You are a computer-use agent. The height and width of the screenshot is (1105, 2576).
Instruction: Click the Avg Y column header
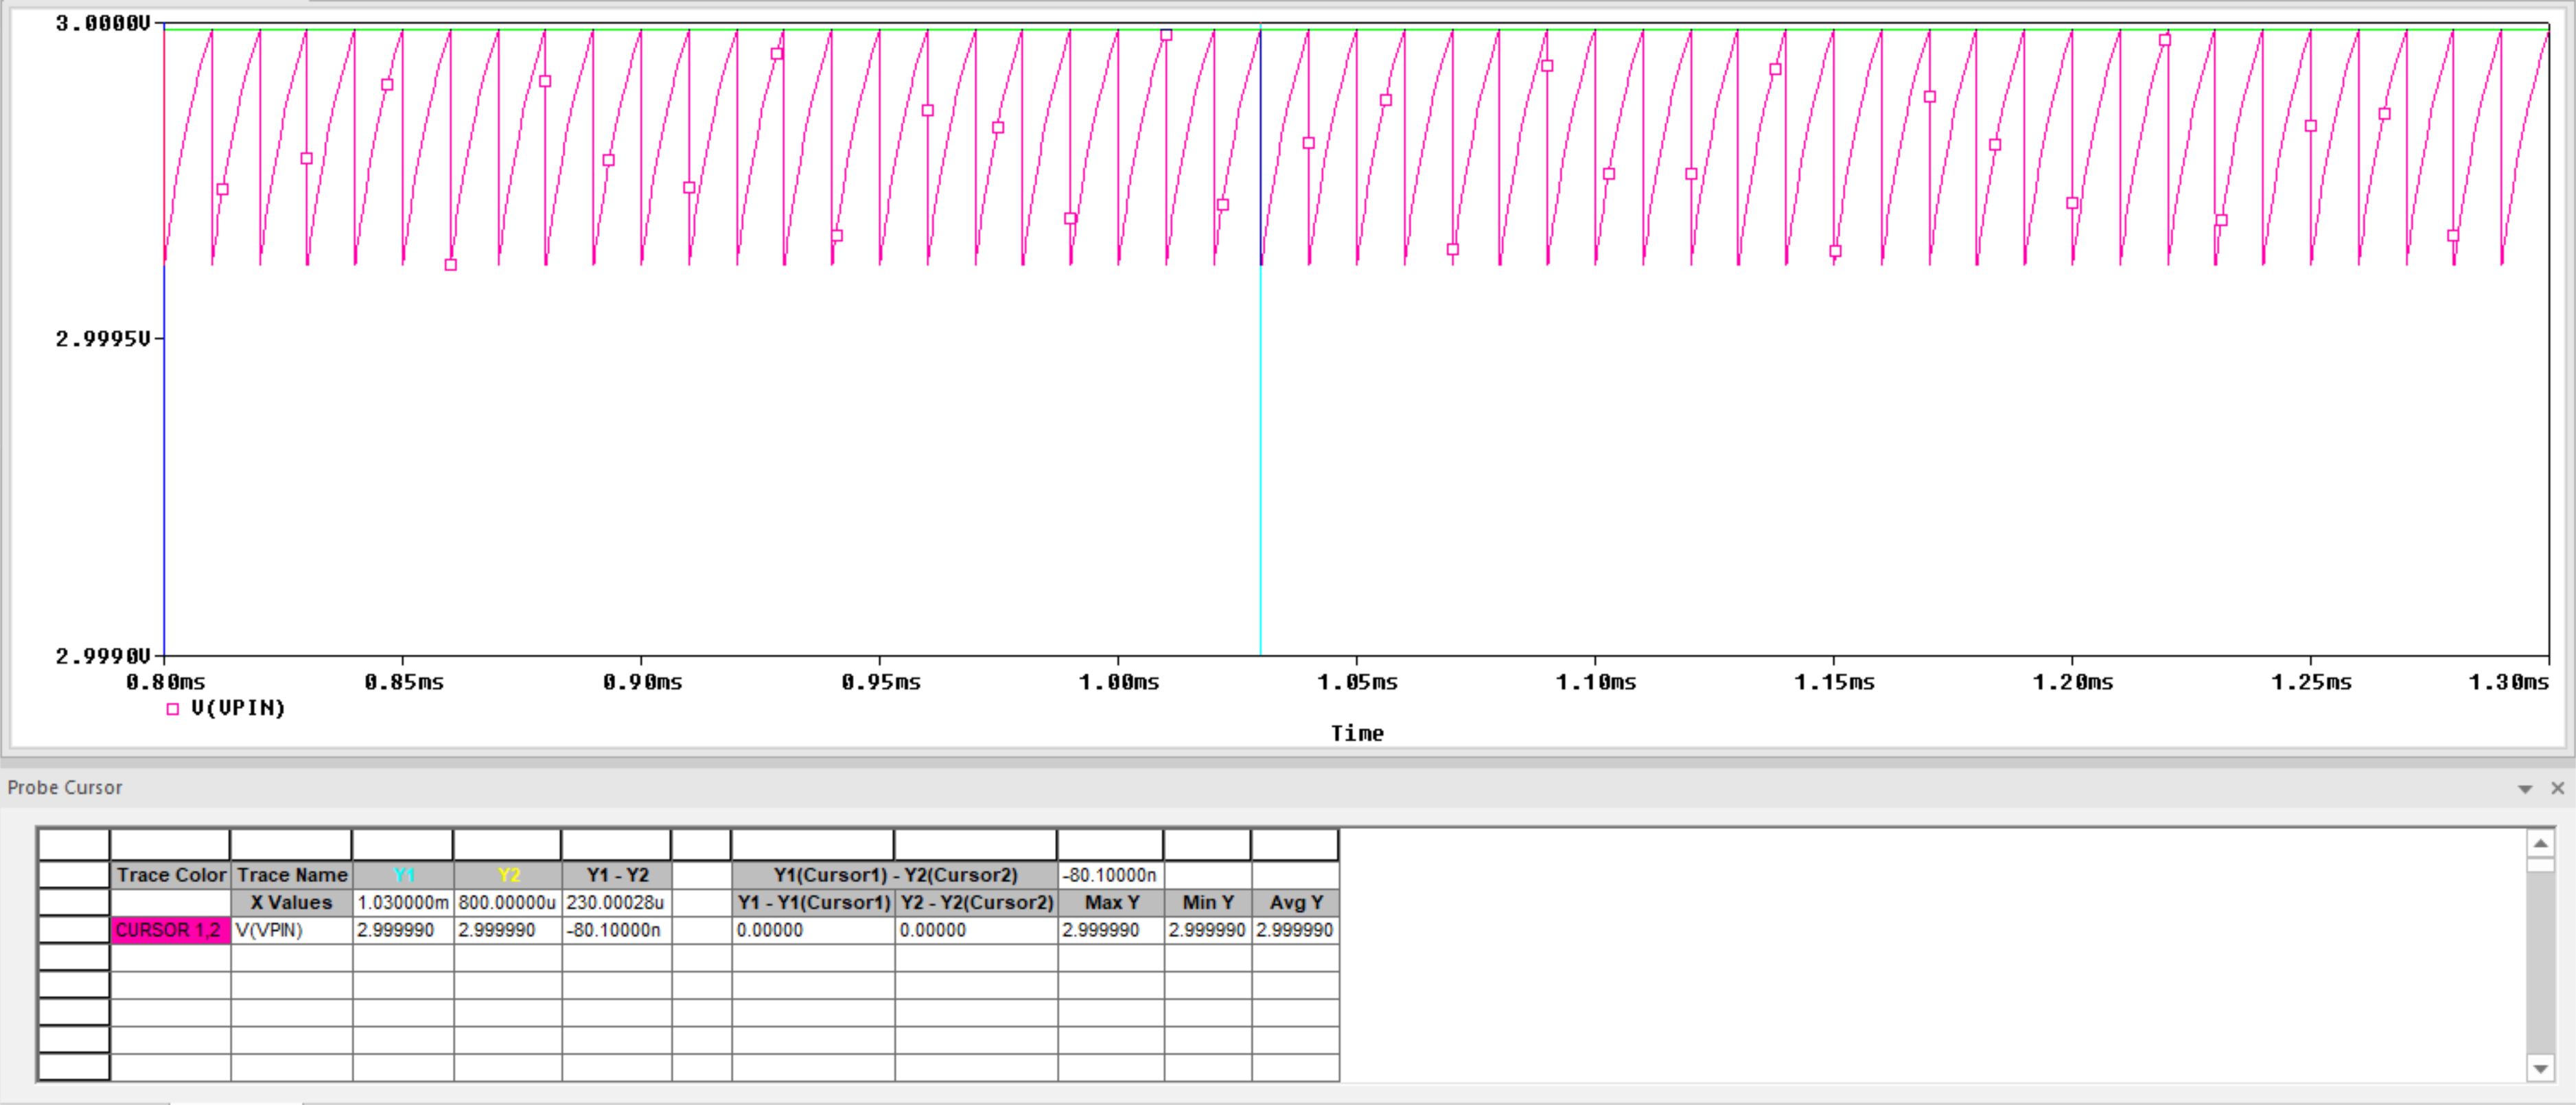(1295, 902)
